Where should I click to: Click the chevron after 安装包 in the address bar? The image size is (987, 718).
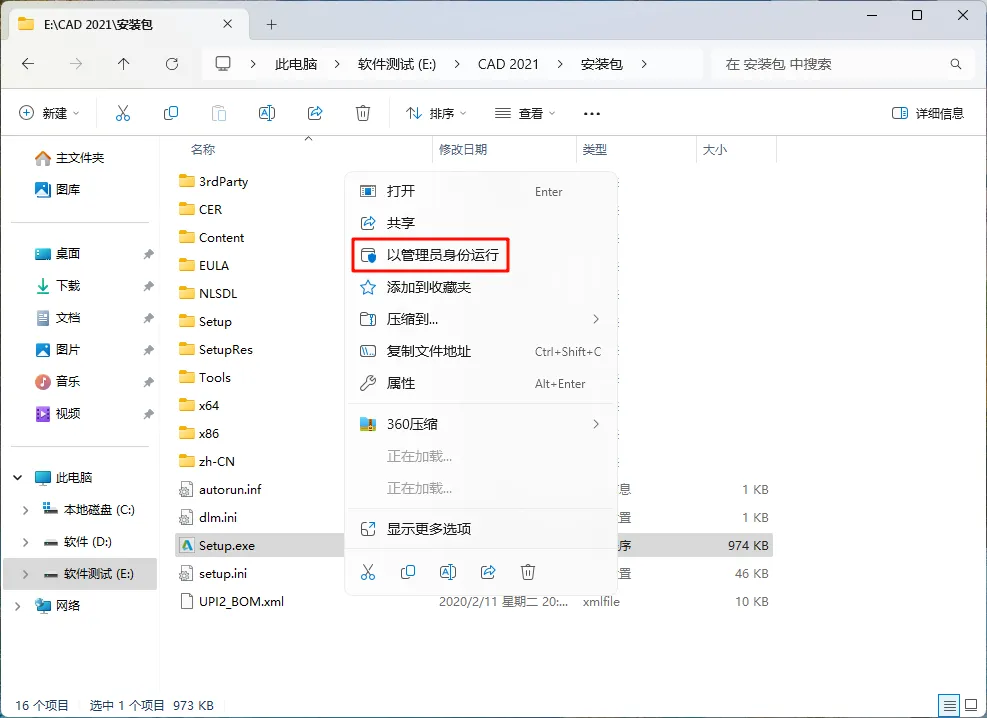coord(643,64)
